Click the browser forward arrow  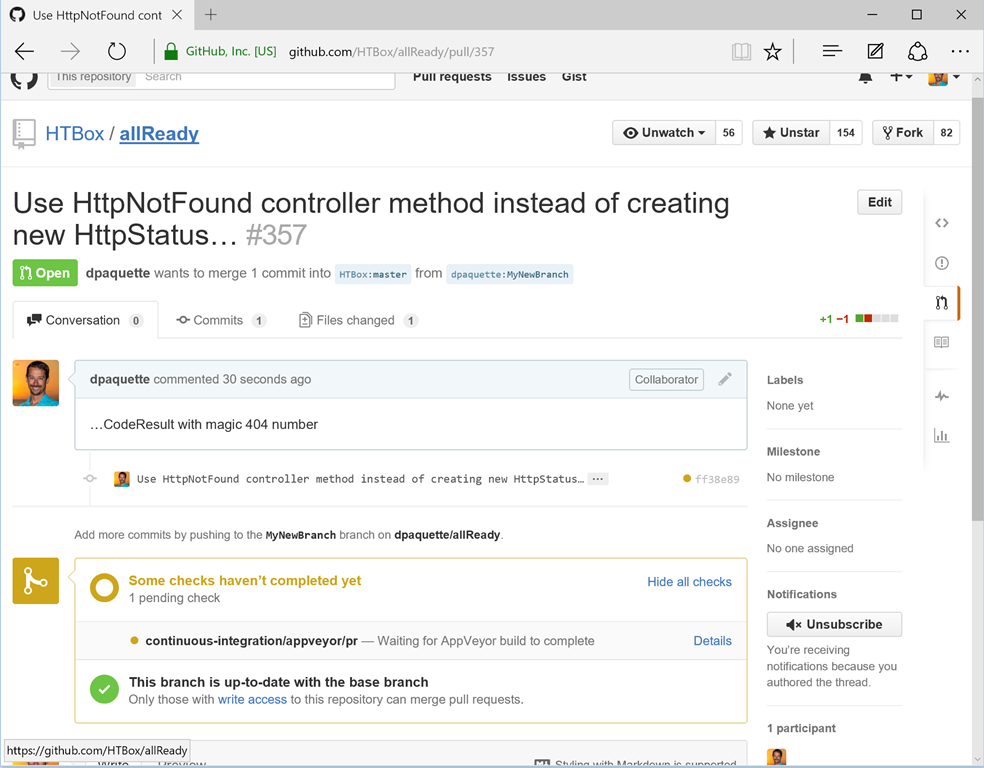(70, 51)
